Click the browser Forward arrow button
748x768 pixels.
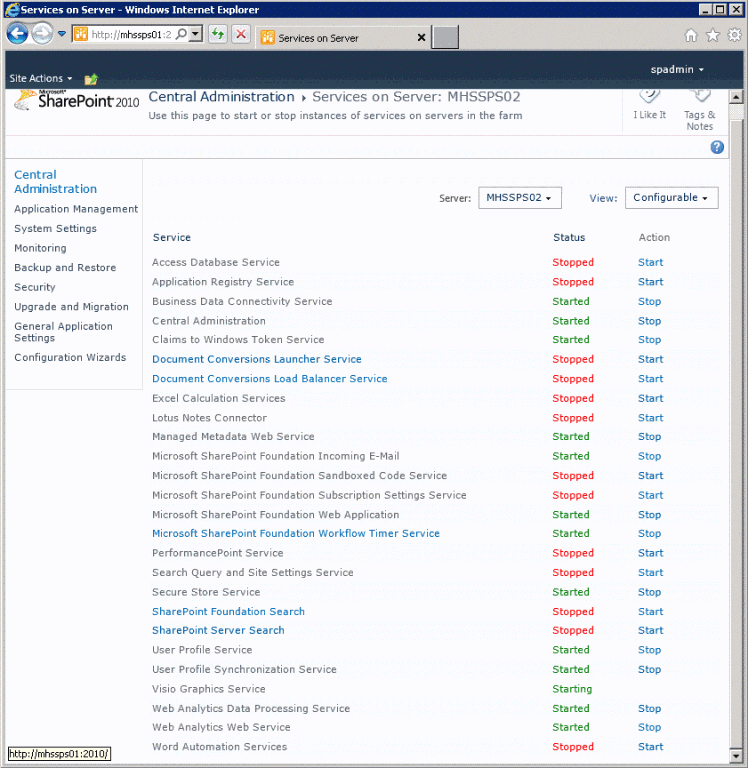click(42, 34)
